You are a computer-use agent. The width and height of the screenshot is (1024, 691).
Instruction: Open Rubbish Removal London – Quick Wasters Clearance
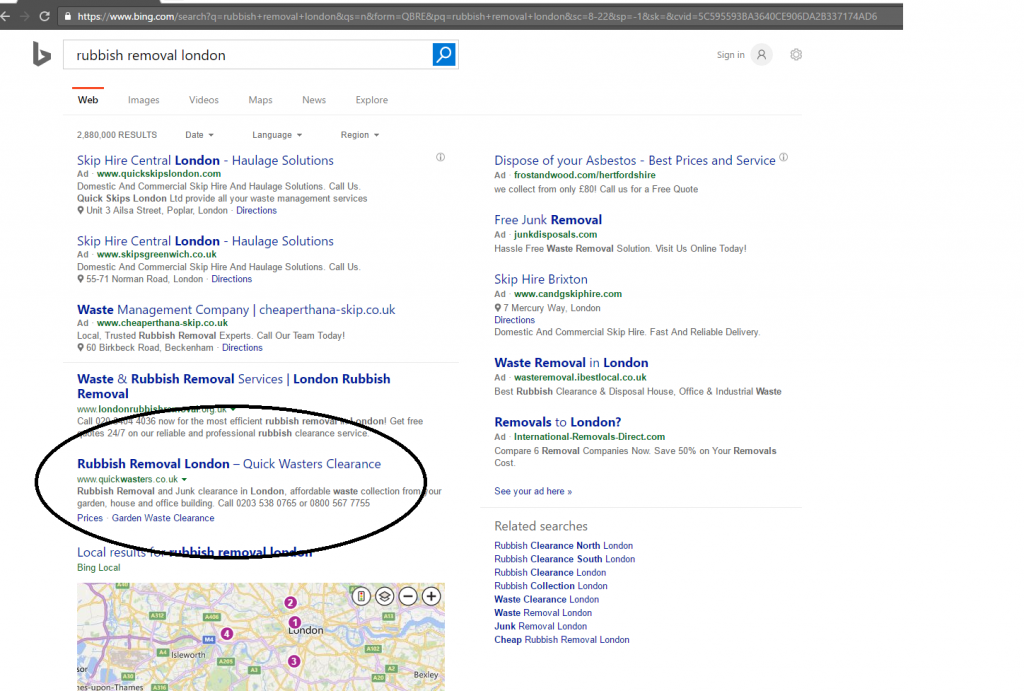(x=229, y=464)
